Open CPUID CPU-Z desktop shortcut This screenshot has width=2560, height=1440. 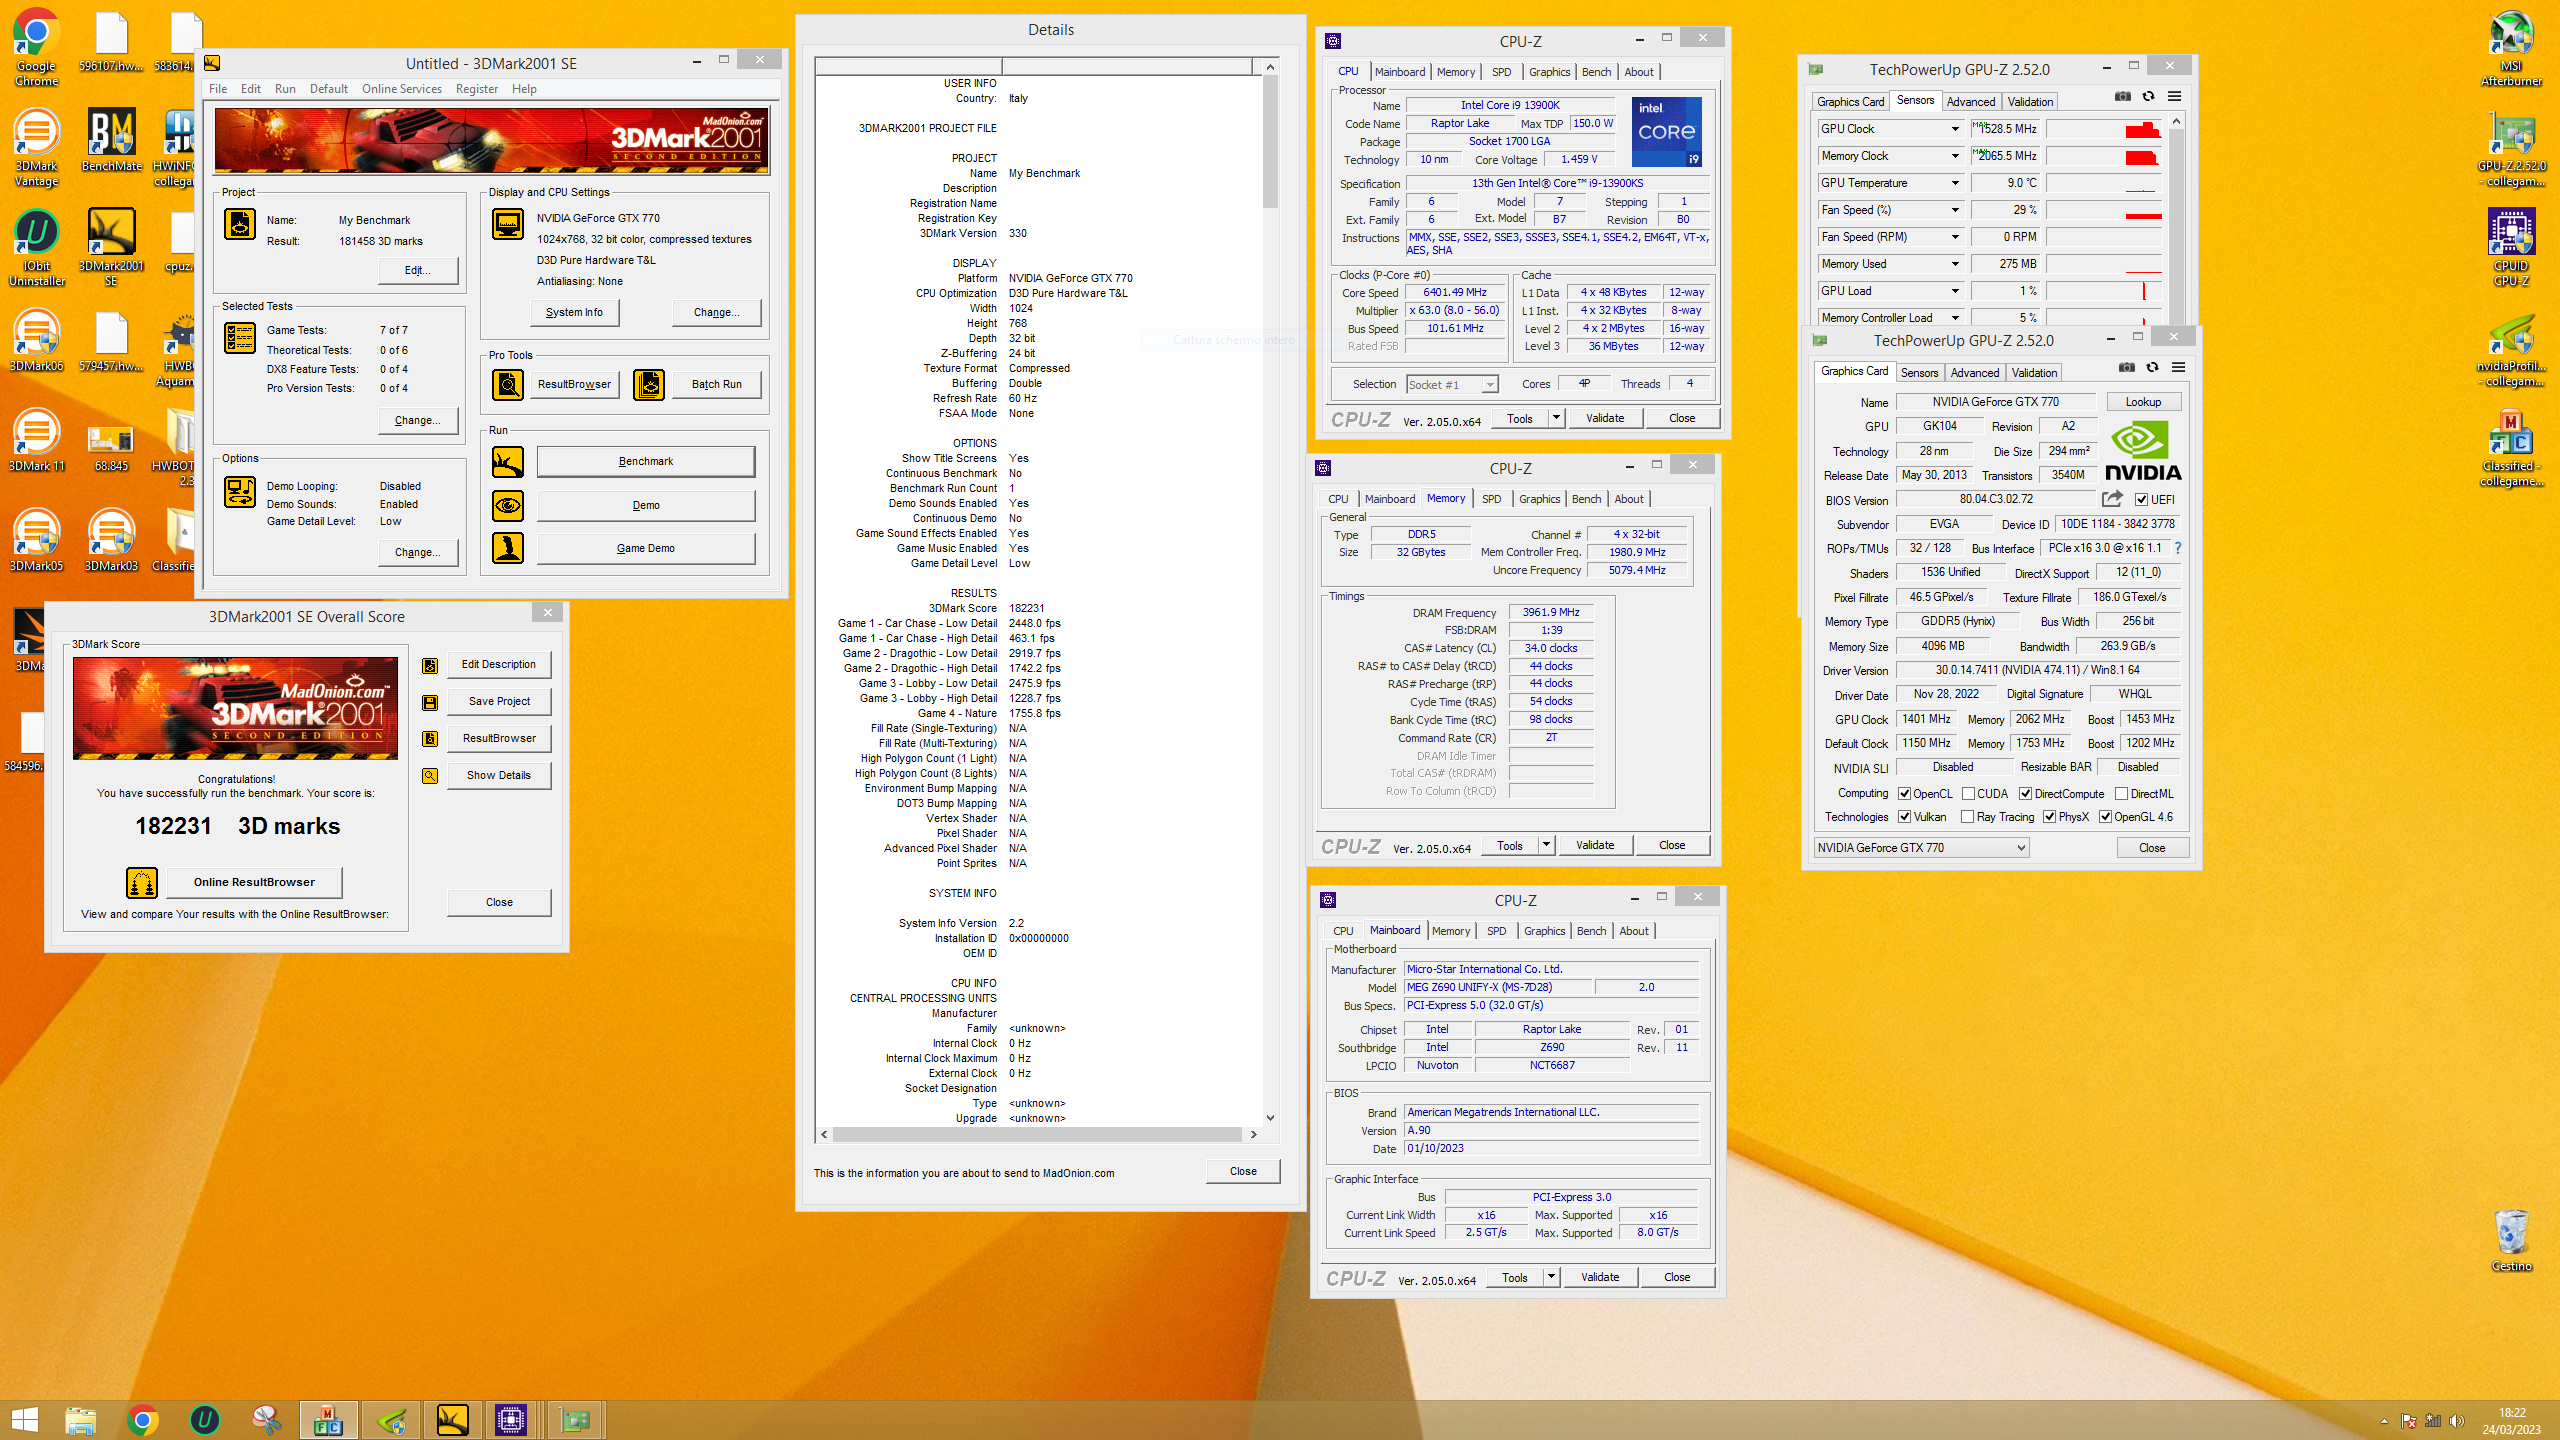(2511, 248)
